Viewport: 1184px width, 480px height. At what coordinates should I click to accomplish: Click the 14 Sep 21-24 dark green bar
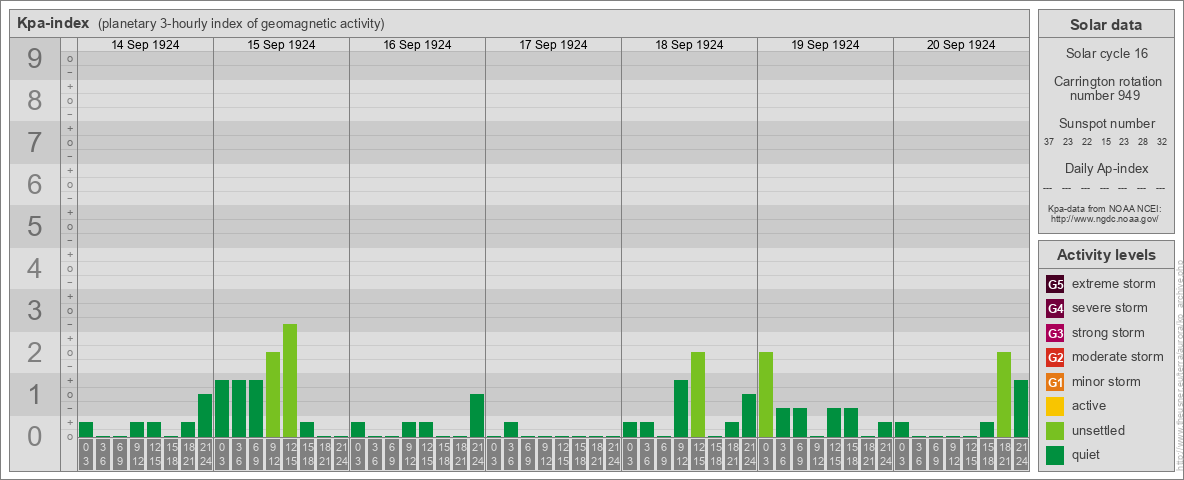point(205,416)
